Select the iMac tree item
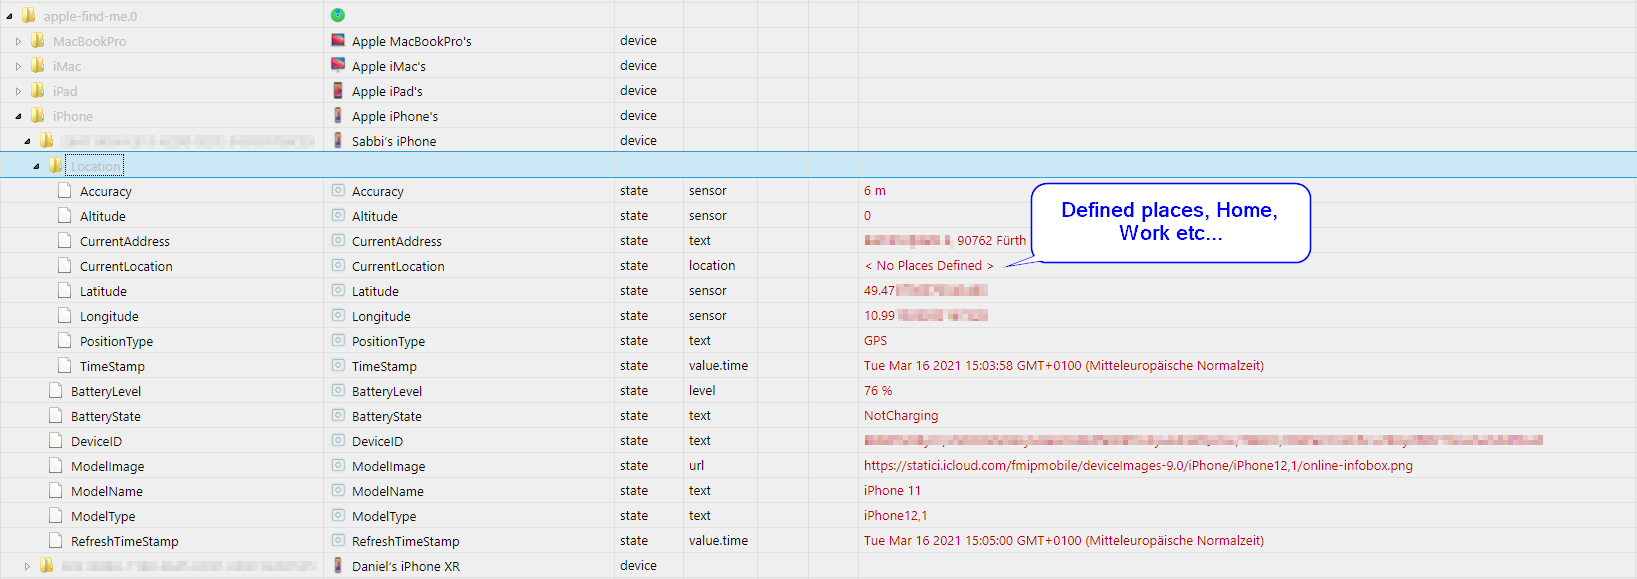 point(67,66)
